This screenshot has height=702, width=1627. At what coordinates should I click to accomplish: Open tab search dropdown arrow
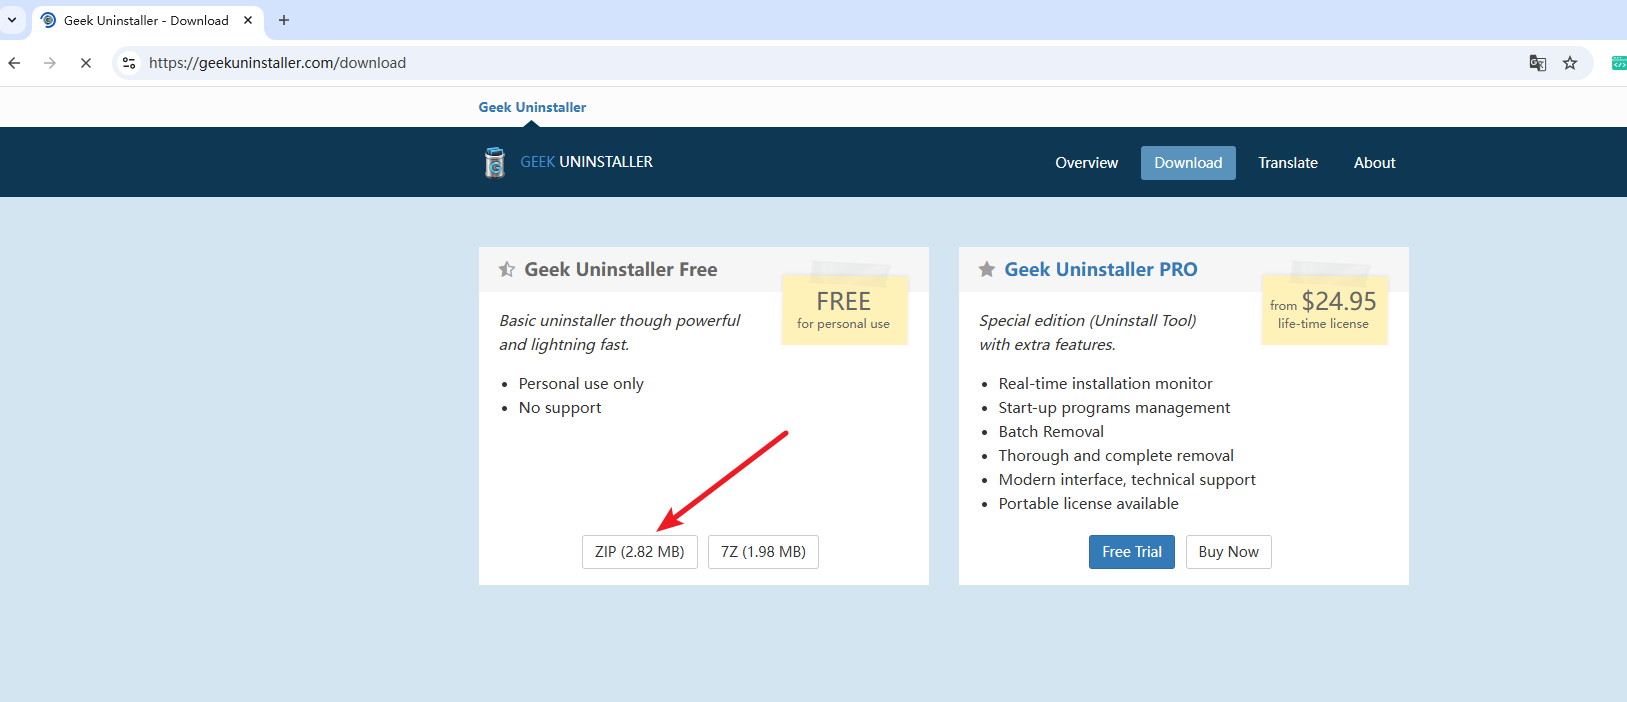12,20
